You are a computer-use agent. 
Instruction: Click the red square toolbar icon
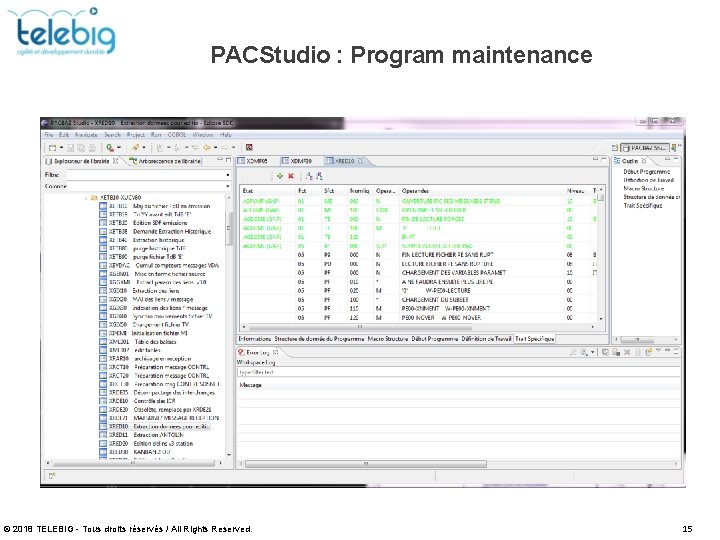pos(249,148)
